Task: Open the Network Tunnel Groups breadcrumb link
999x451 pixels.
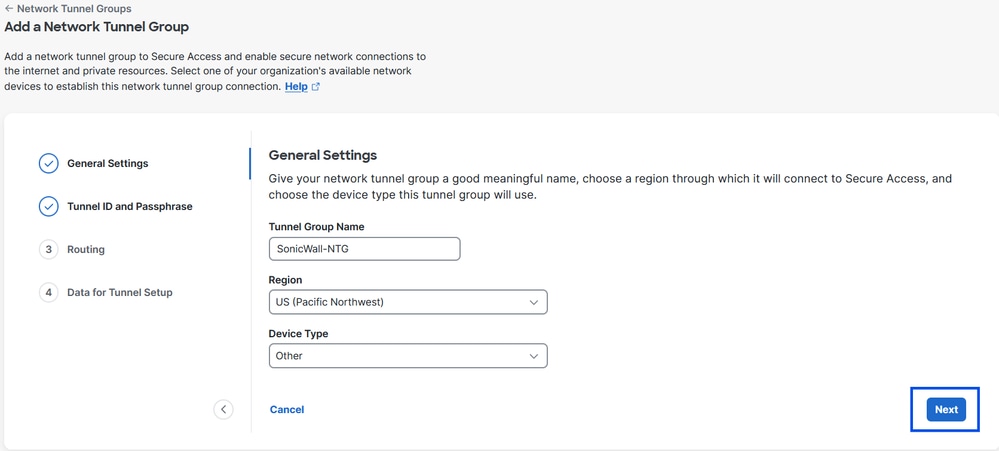Action: point(74,8)
